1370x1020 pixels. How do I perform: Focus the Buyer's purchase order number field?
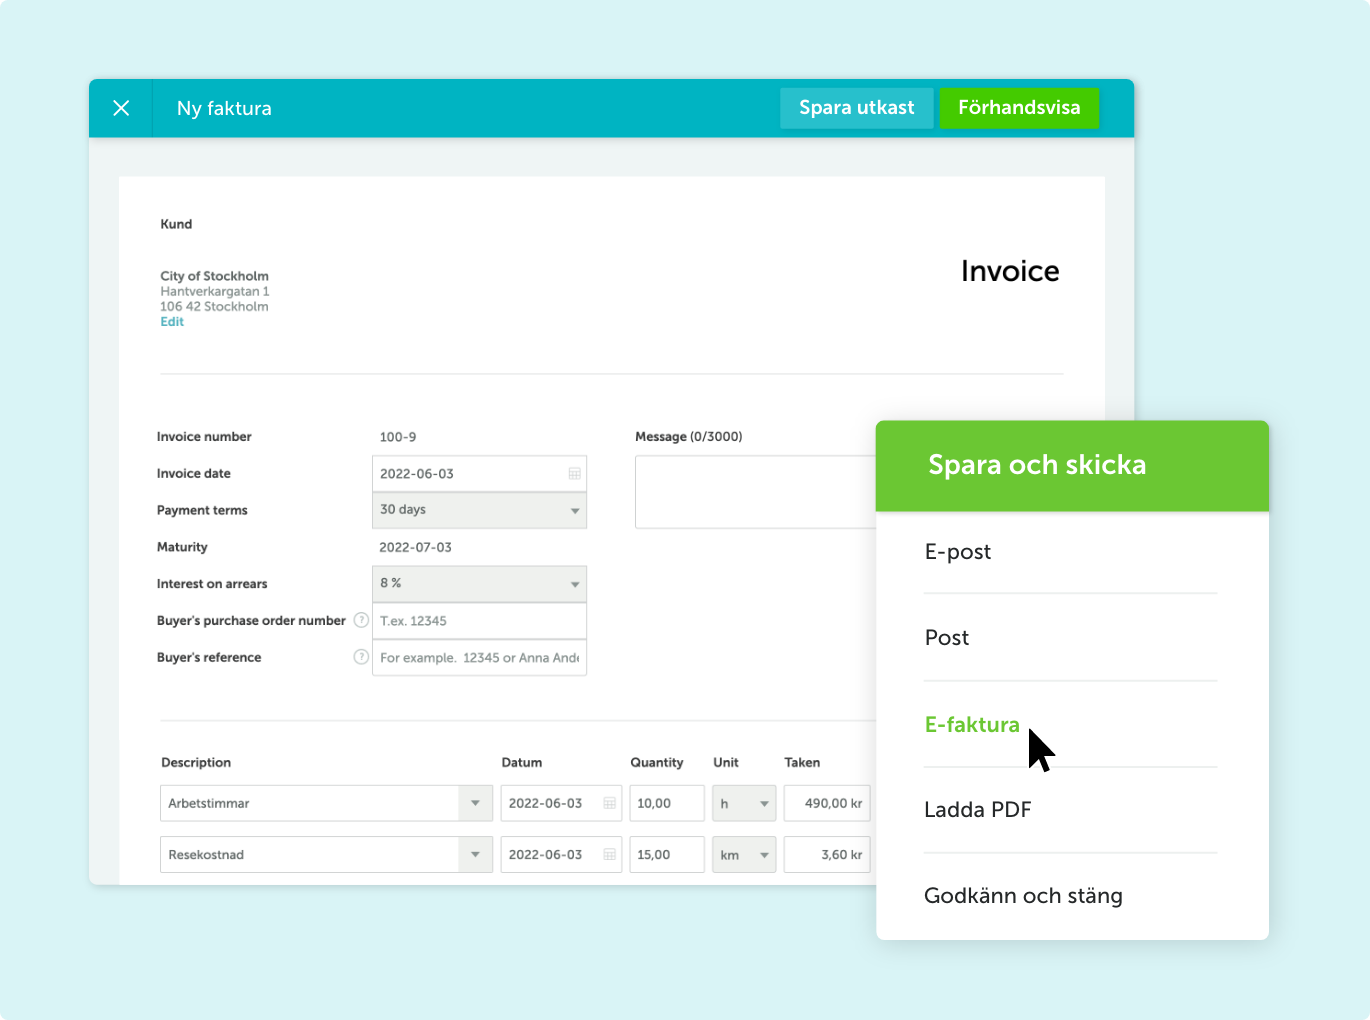coord(479,621)
